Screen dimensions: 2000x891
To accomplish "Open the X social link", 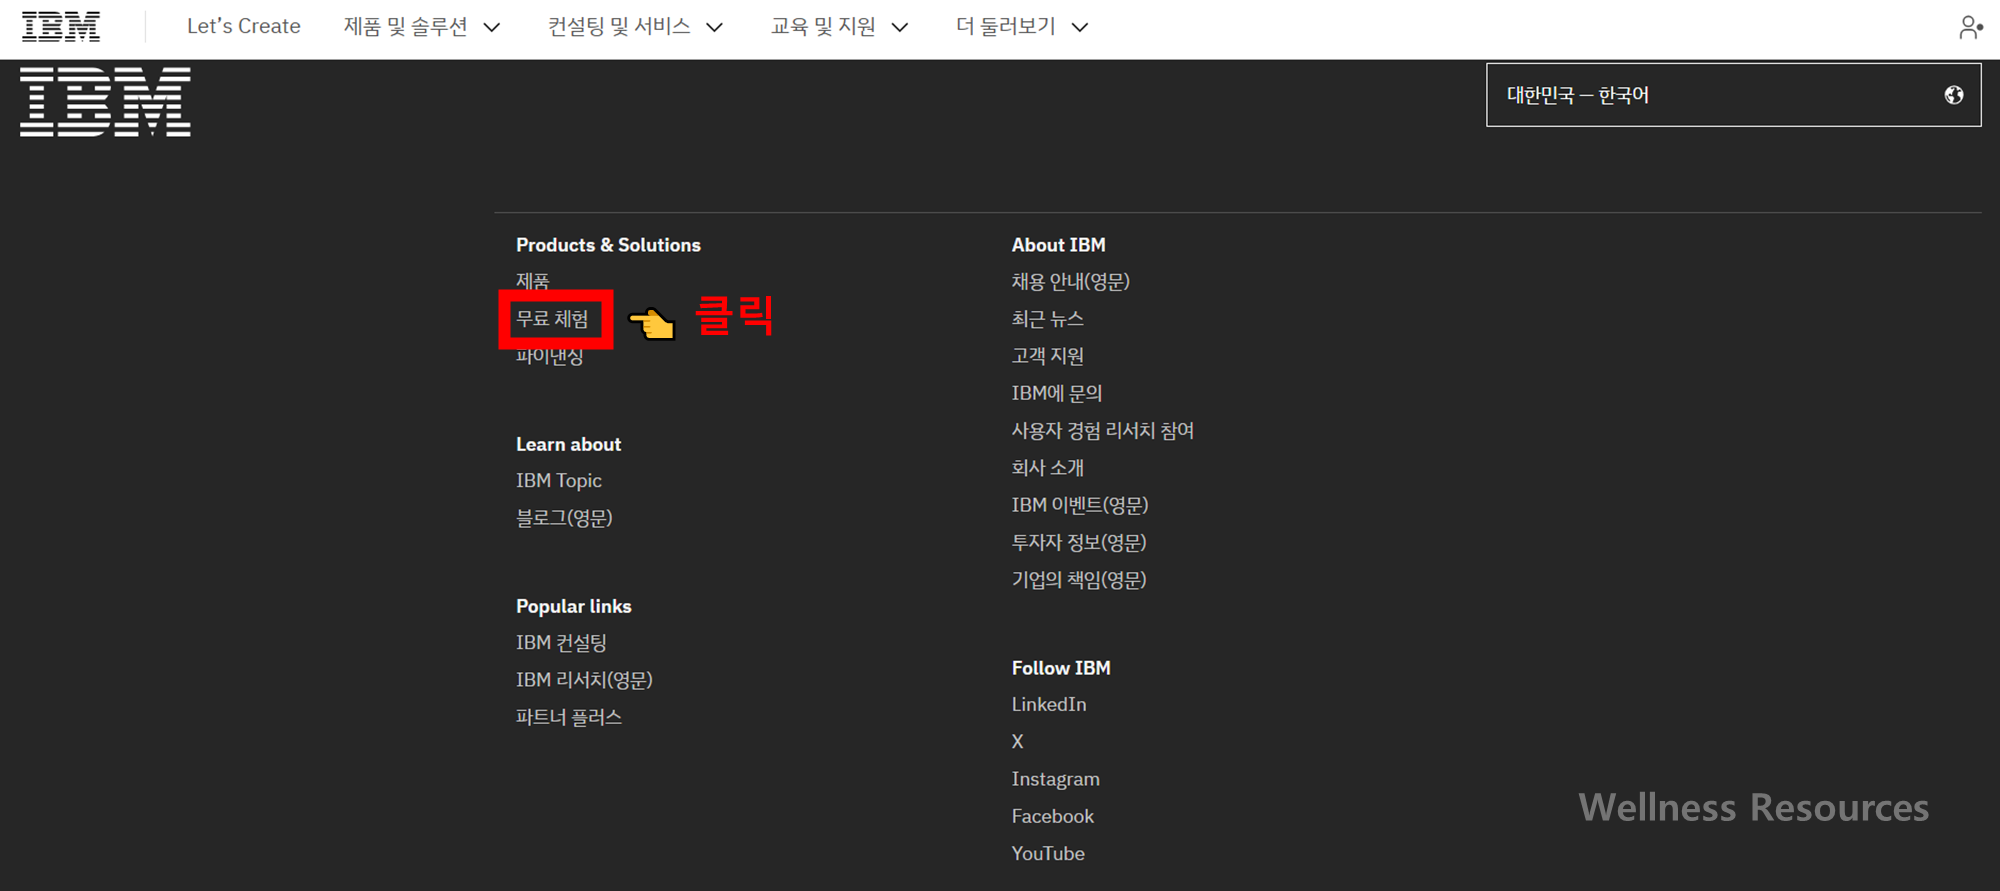I will click(x=1018, y=742).
